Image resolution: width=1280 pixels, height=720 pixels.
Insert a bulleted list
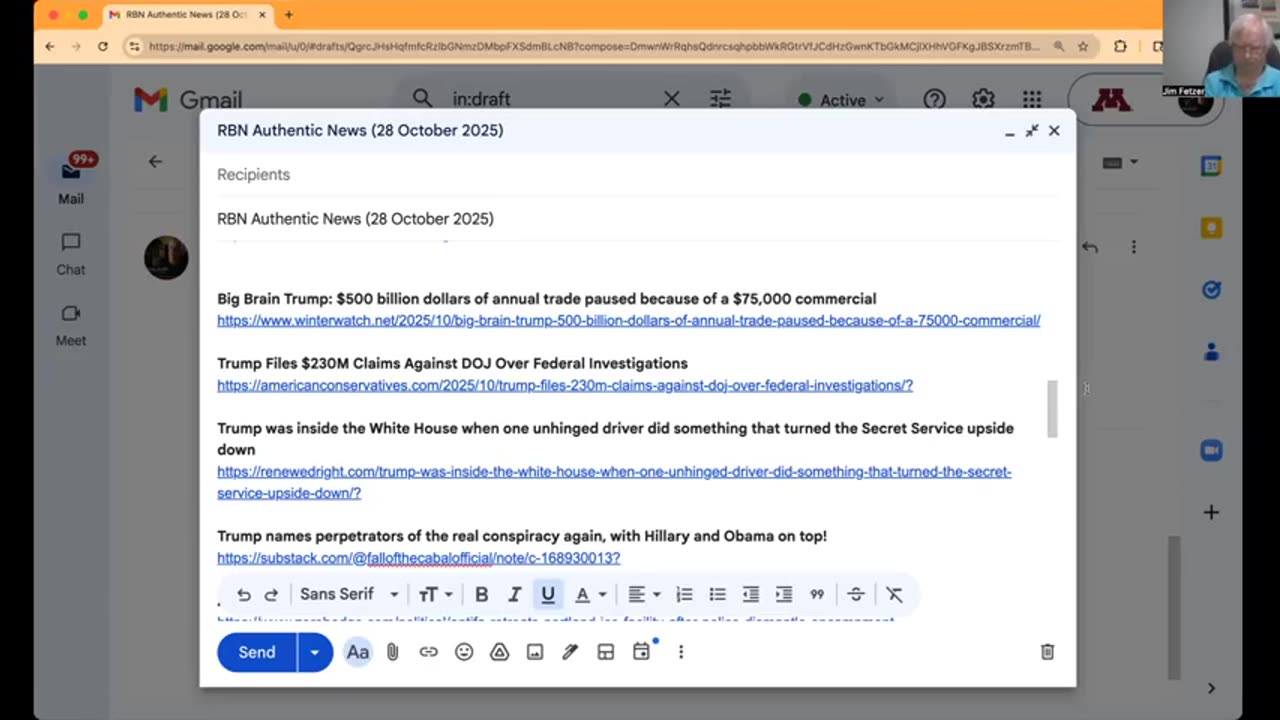(x=717, y=594)
